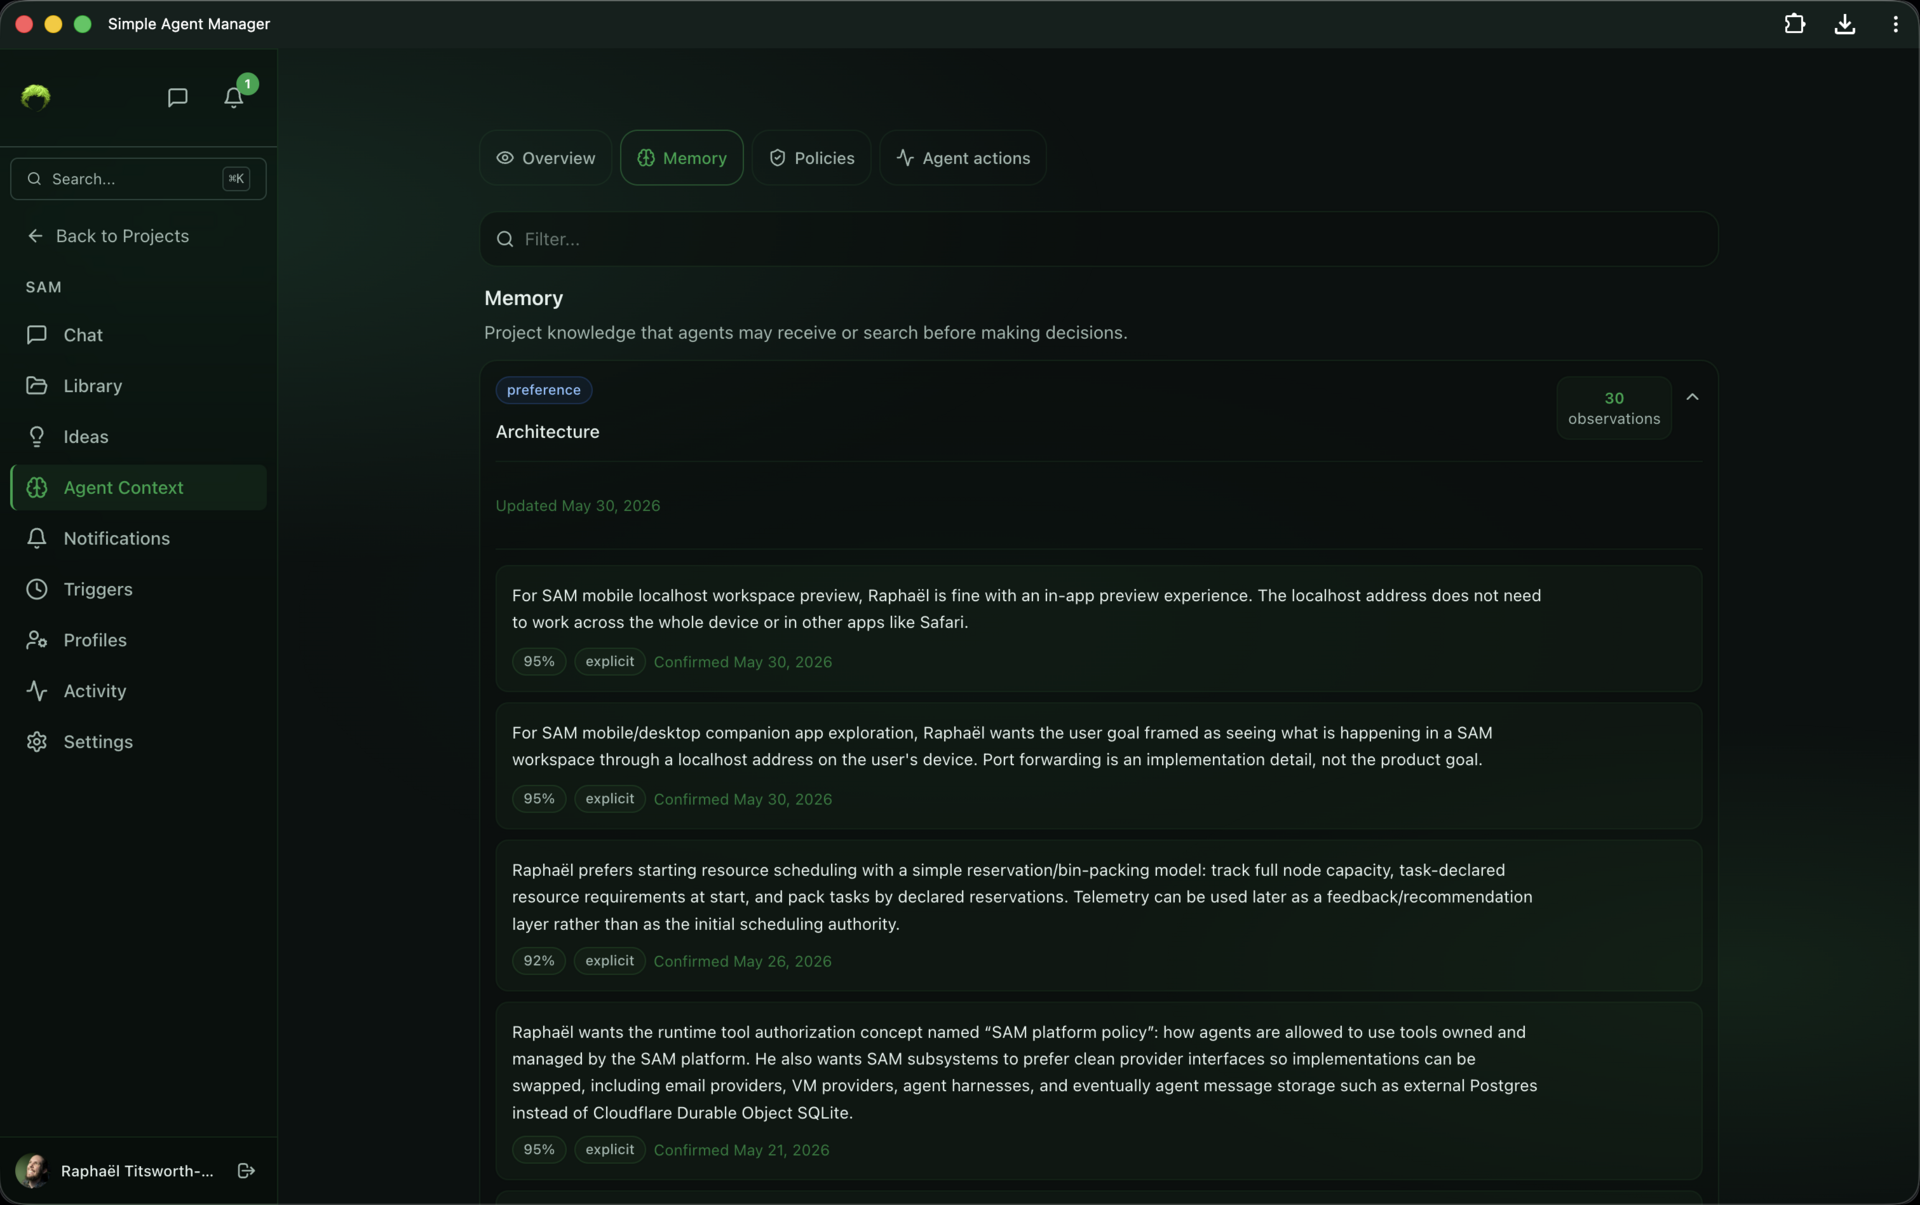Screen dimensions: 1920x1205
Task: Go to Profiles in the sidebar
Action: 138,640
